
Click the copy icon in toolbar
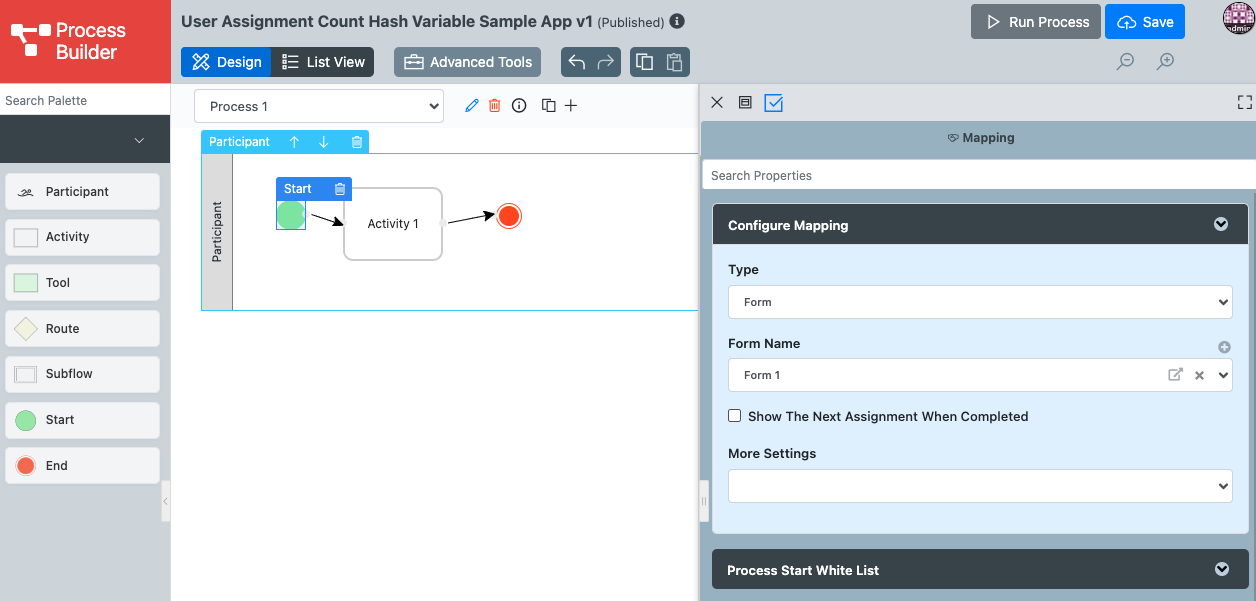tap(645, 62)
